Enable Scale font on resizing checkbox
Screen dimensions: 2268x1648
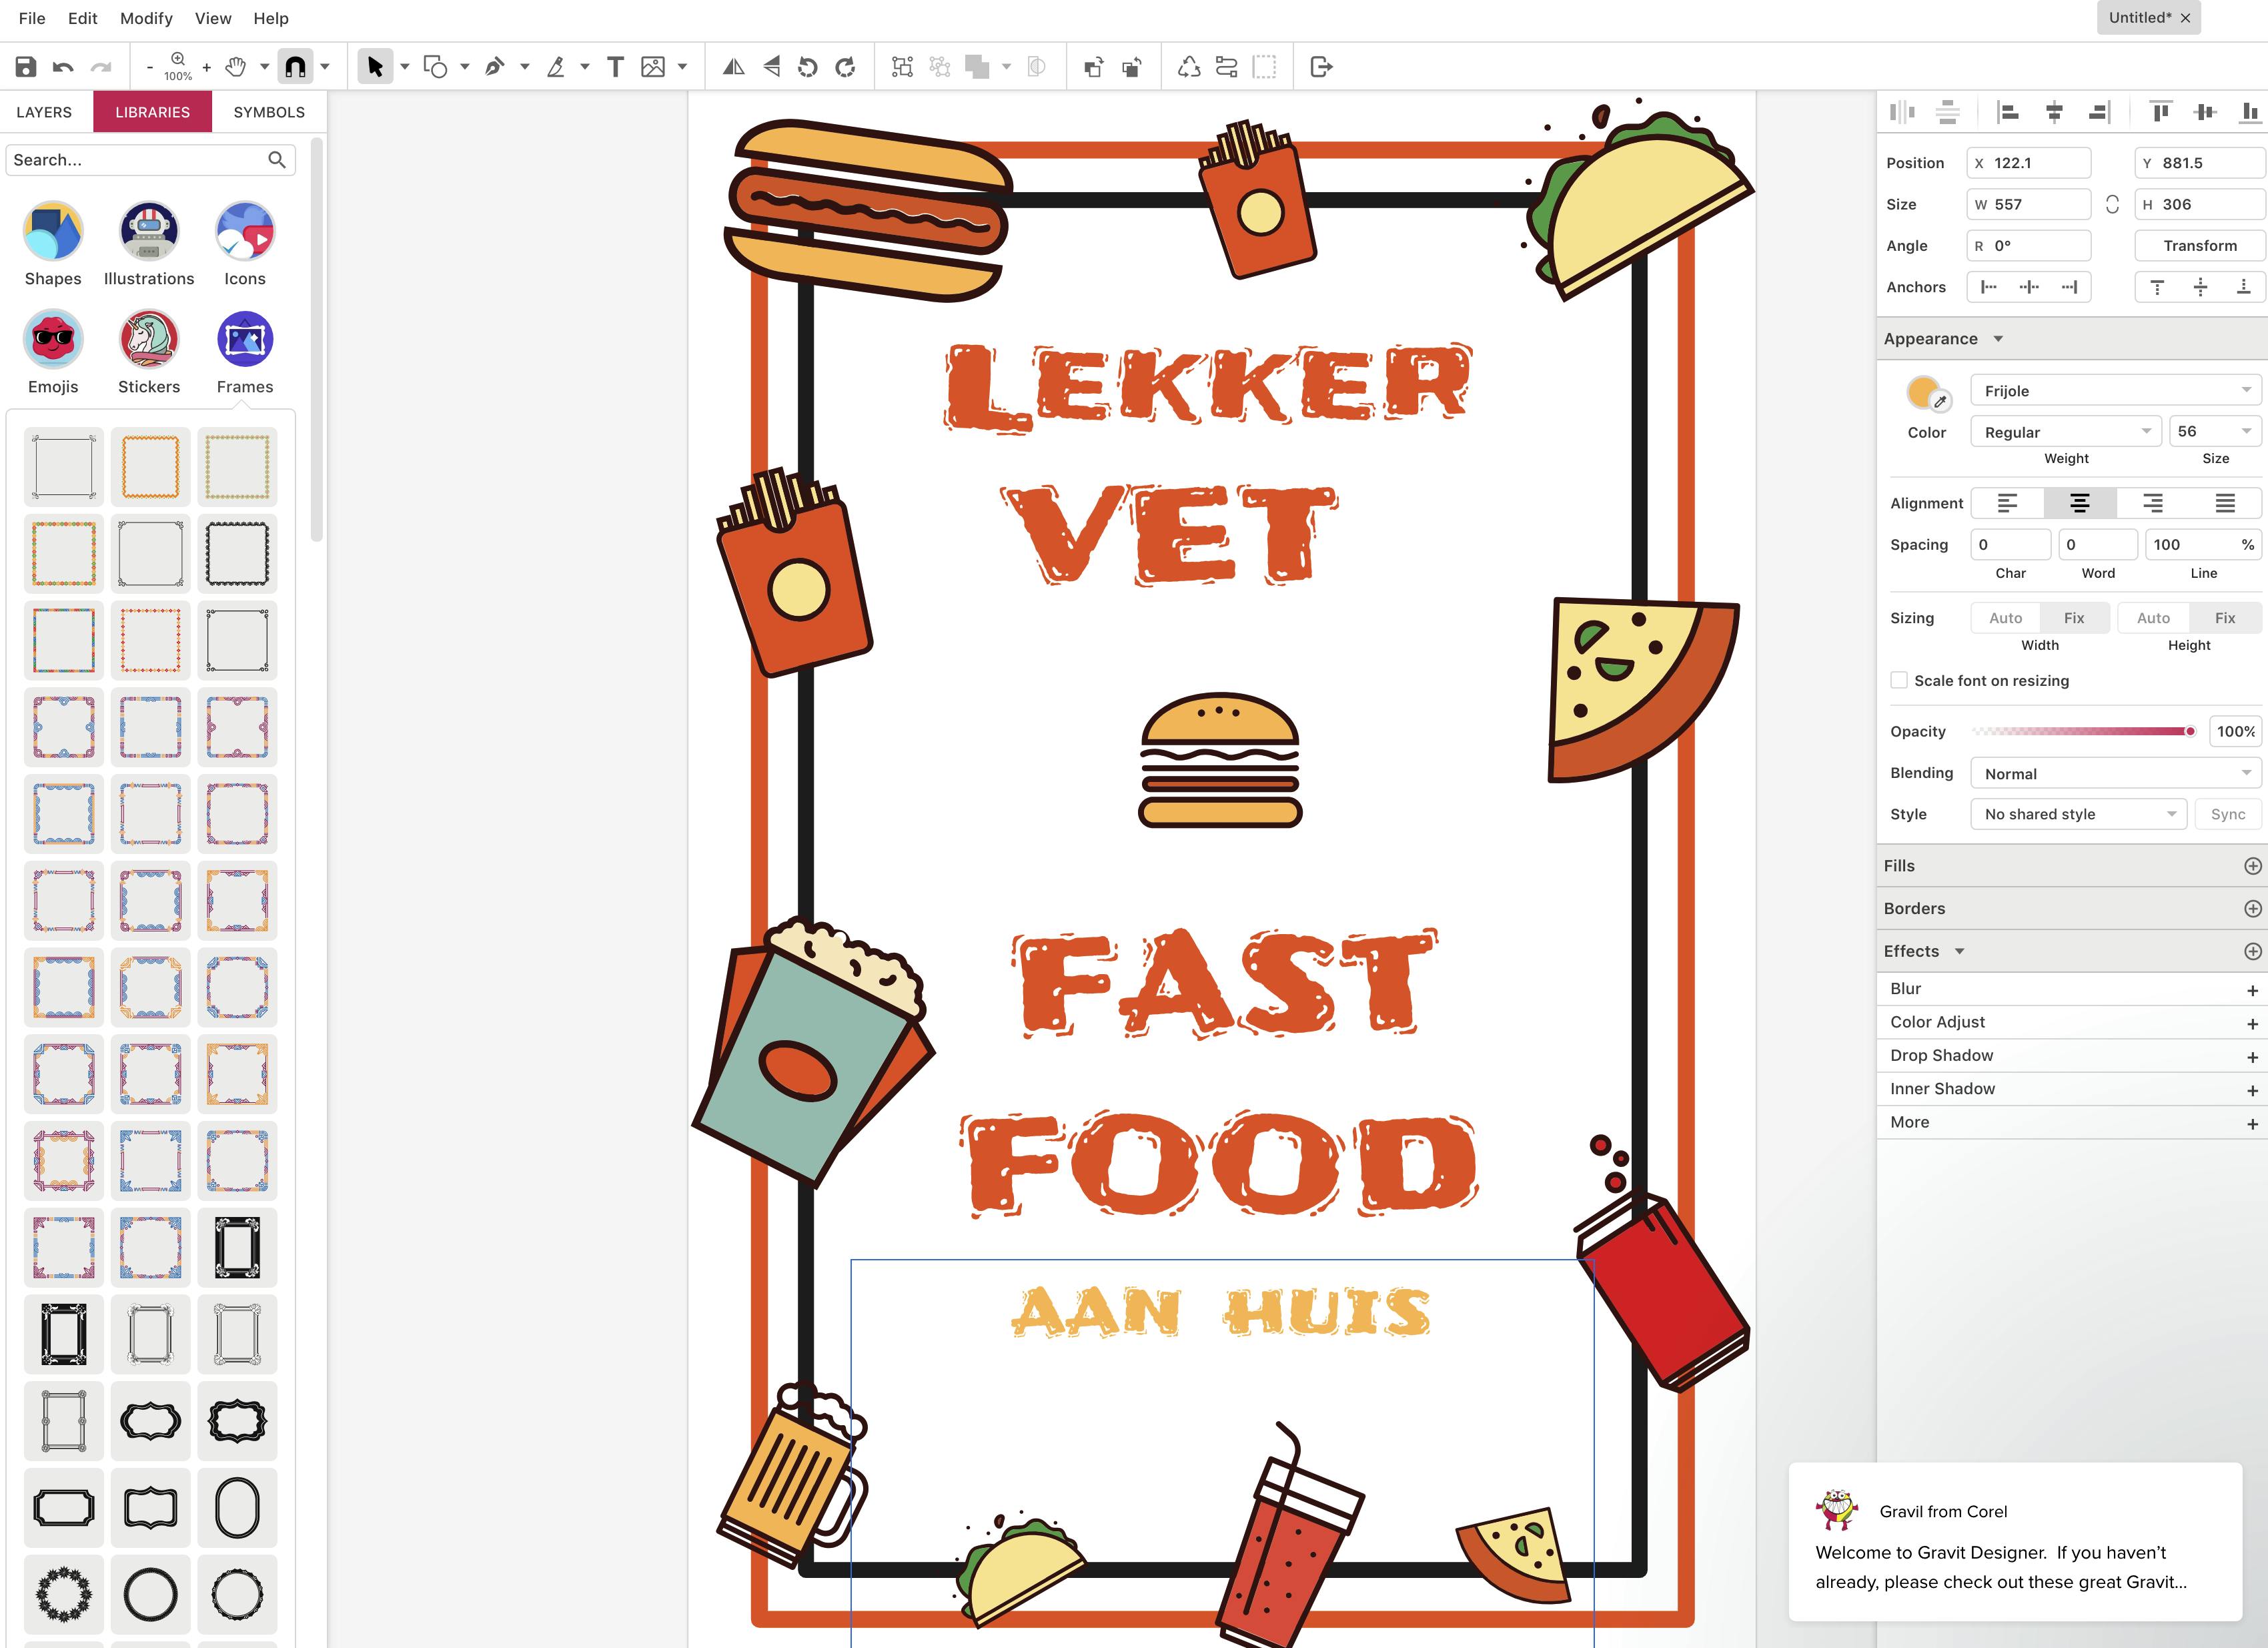coord(1899,680)
